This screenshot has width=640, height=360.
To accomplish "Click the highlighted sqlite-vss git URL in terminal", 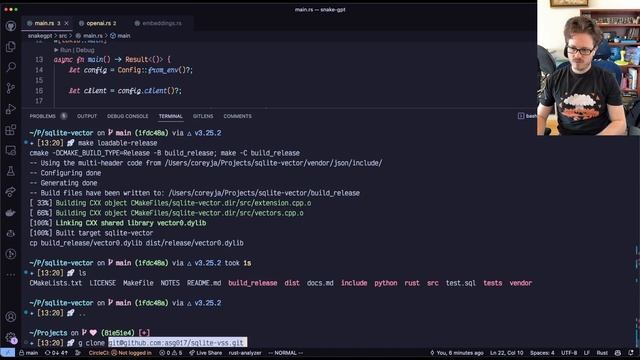I will click(x=177, y=343).
